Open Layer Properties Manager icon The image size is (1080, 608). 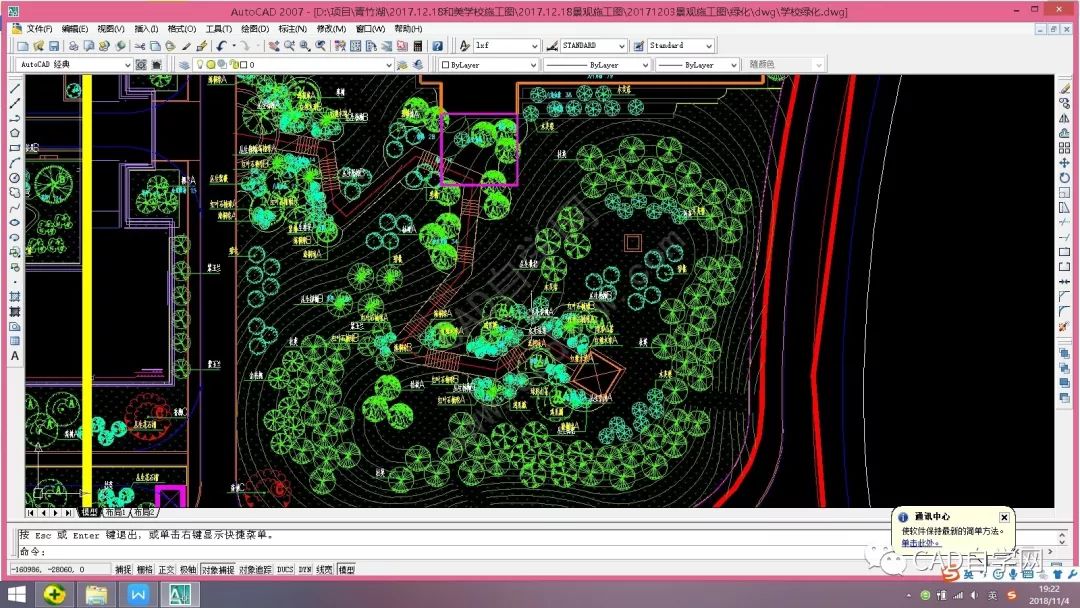184,65
